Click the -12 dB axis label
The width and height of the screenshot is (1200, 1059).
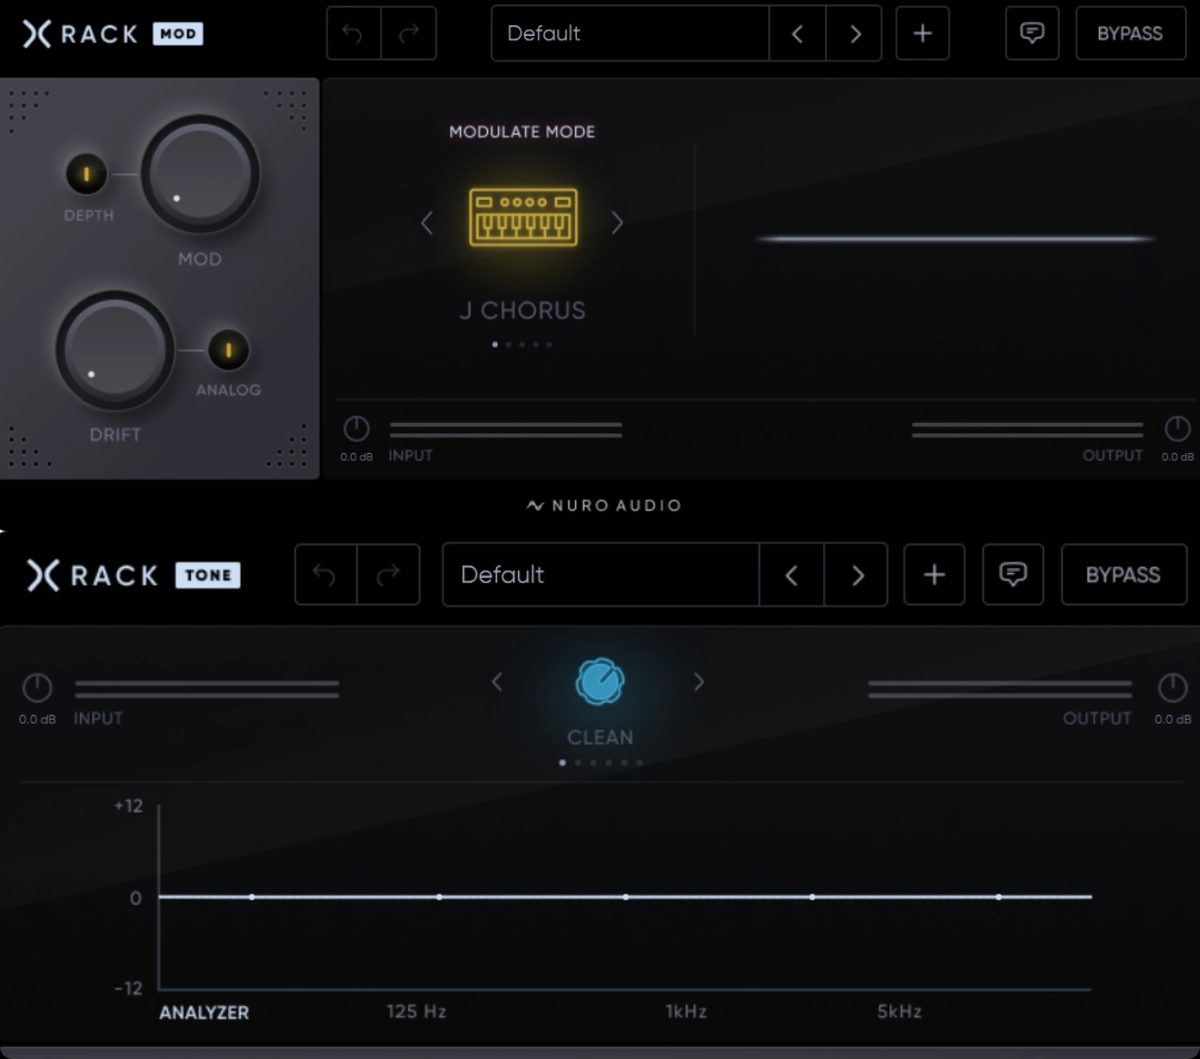[128, 988]
